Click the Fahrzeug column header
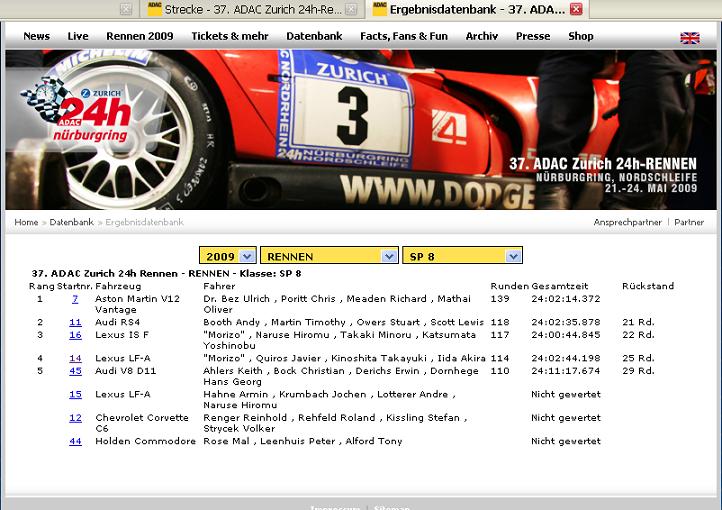The height and width of the screenshot is (510, 722). click(x=118, y=286)
